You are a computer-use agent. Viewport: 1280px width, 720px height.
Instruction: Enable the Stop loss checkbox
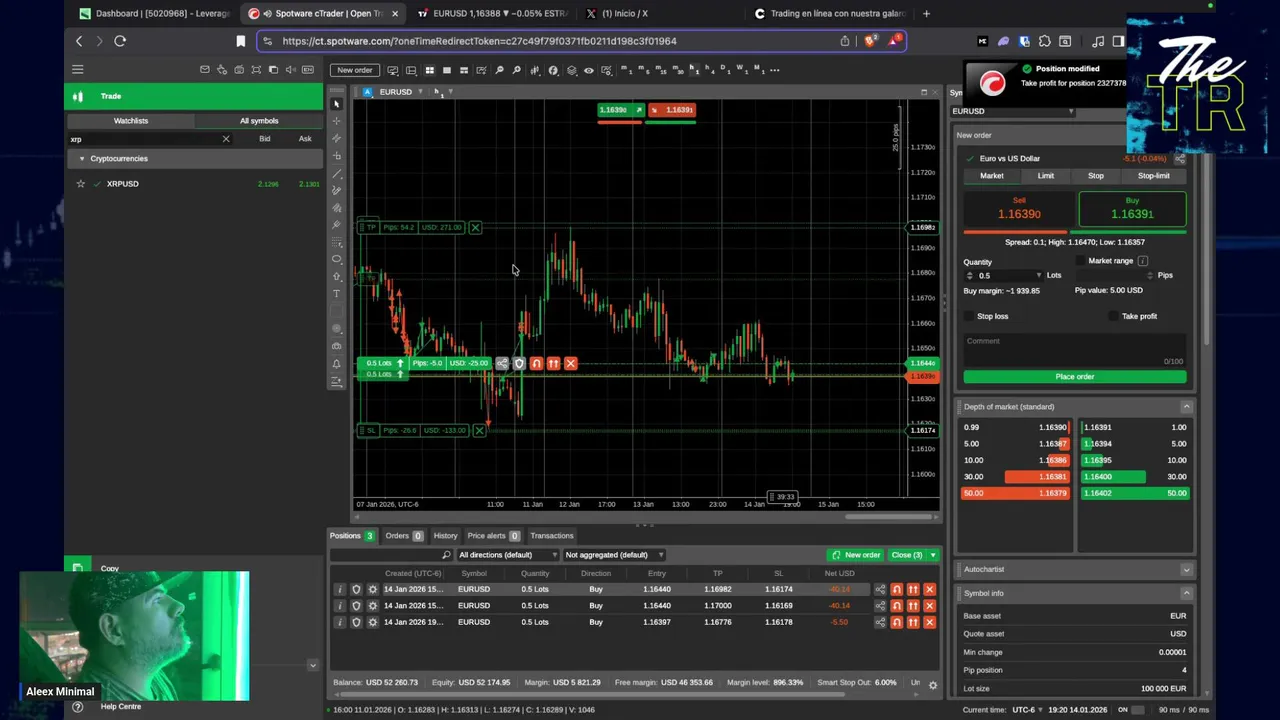[969, 316]
